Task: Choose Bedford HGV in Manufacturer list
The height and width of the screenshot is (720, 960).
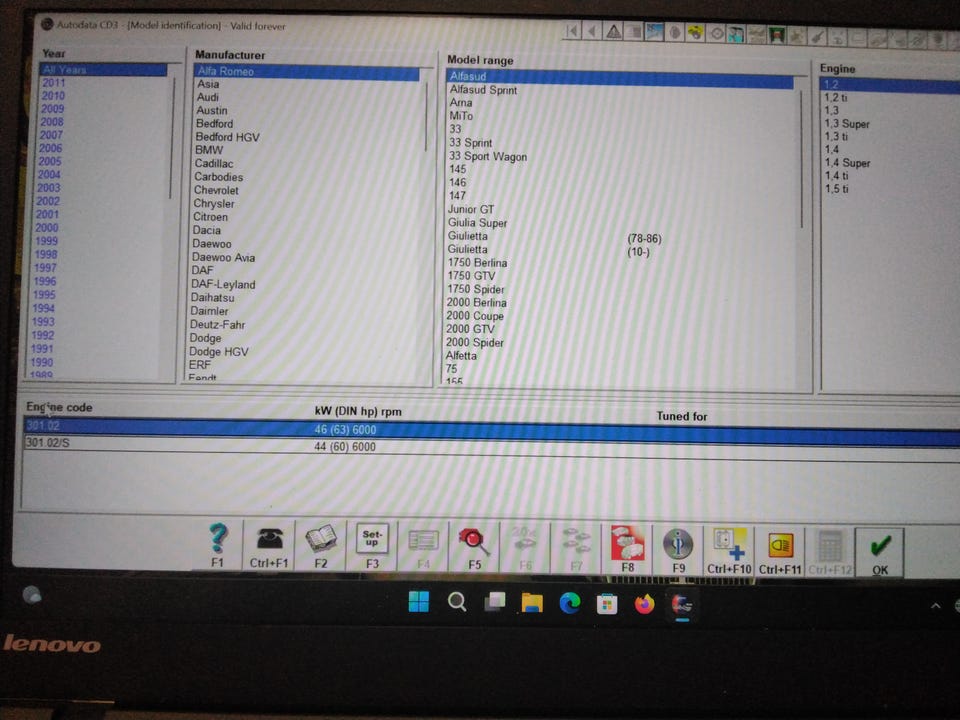Action: (227, 137)
